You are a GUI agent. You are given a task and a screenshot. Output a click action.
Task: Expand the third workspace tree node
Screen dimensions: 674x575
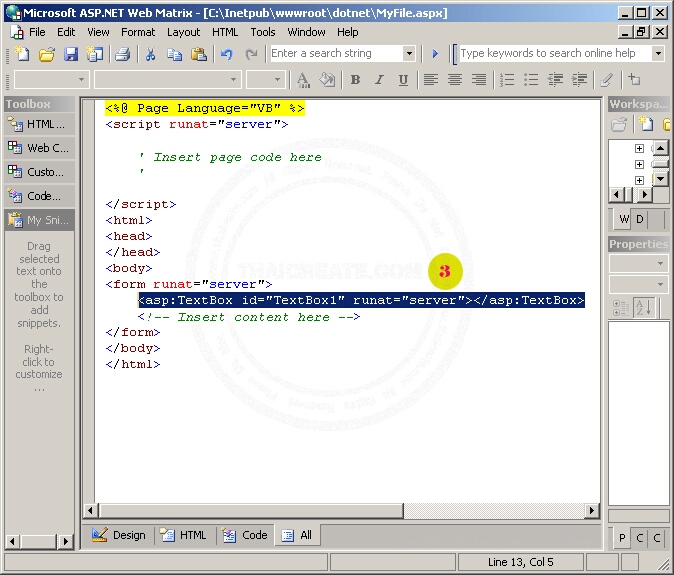point(639,180)
